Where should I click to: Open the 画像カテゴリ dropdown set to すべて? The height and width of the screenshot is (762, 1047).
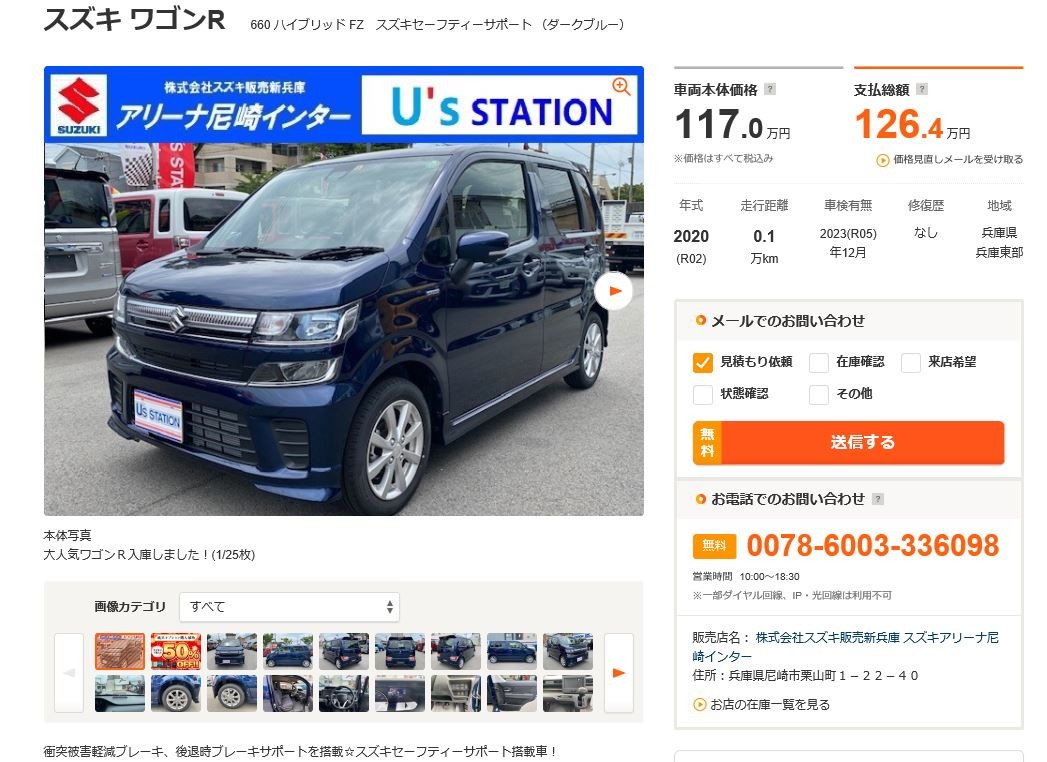289,606
